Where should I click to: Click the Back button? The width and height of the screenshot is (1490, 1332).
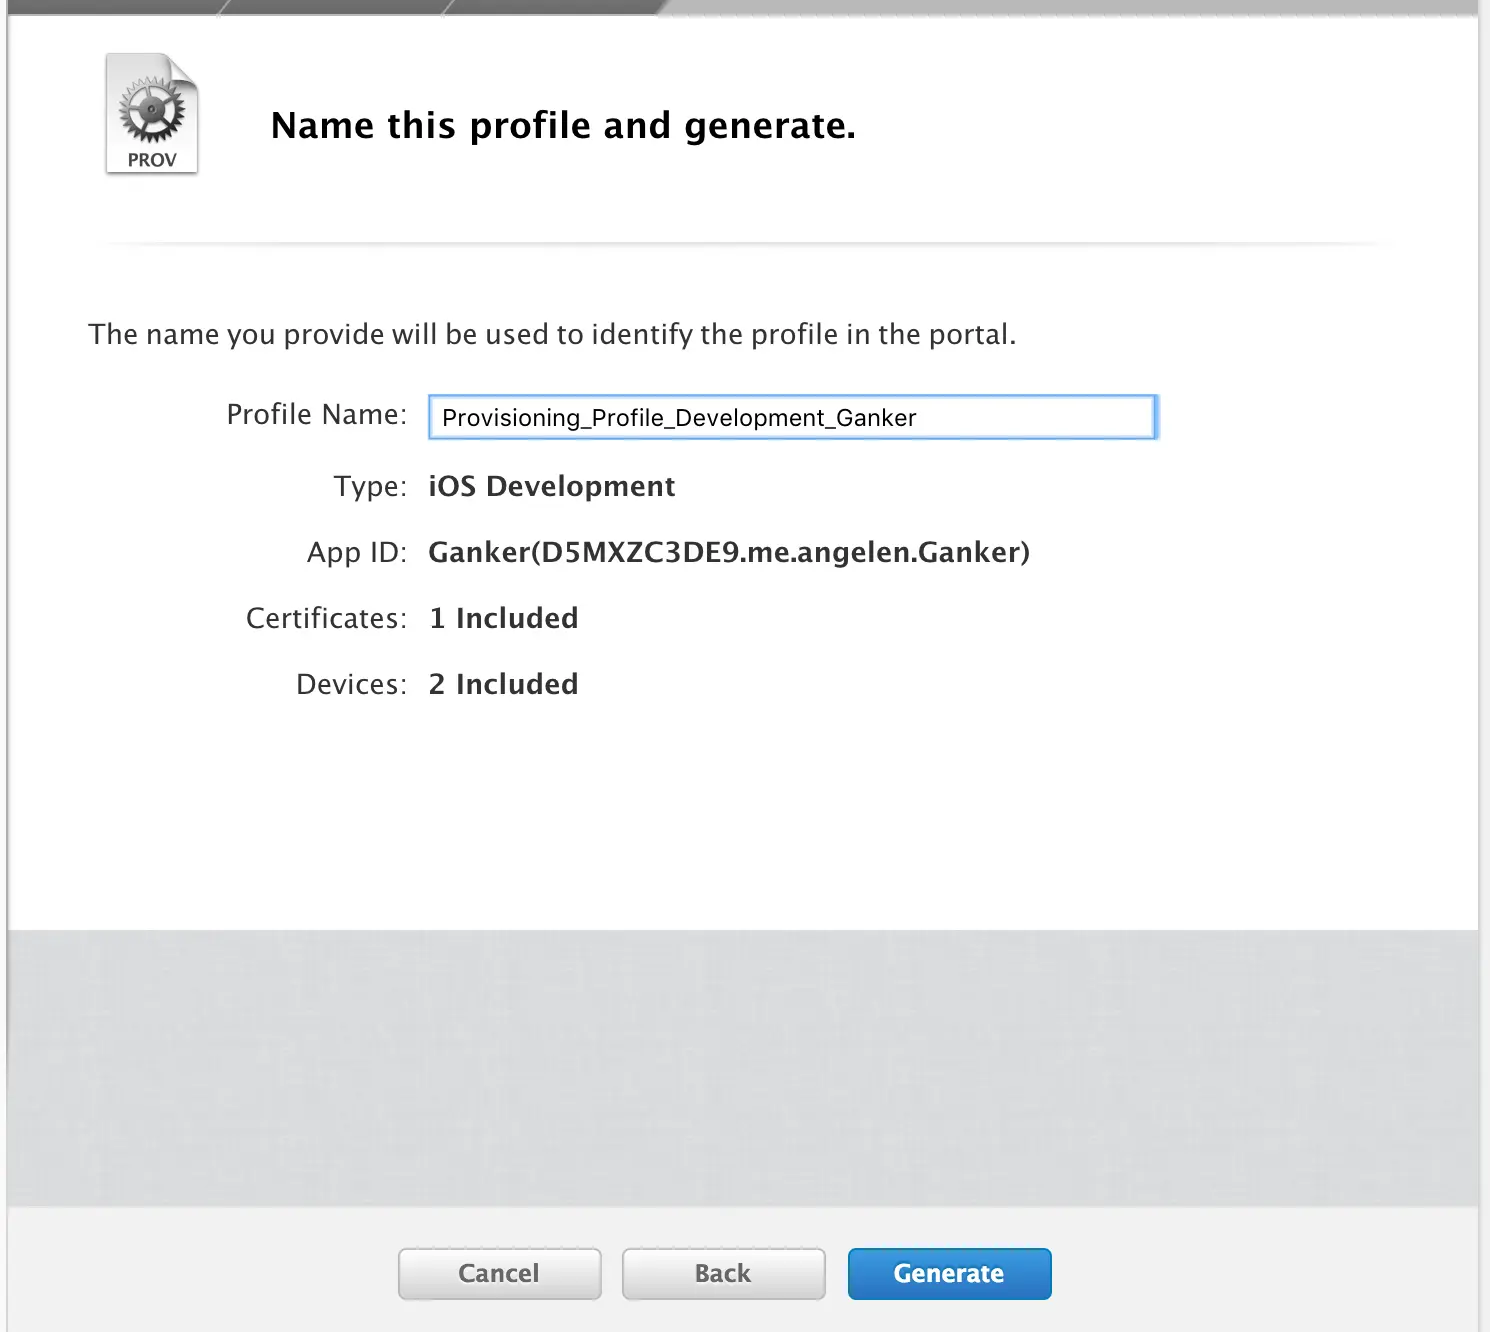tap(723, 1273)
